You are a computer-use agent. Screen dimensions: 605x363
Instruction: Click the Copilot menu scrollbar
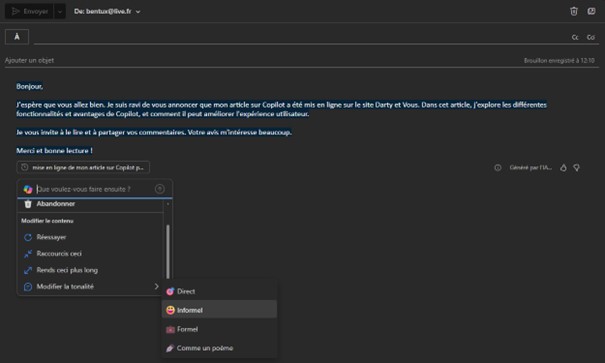168,251
